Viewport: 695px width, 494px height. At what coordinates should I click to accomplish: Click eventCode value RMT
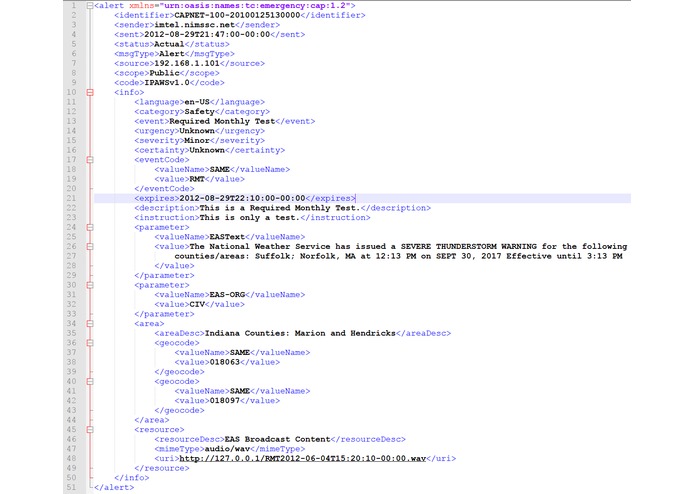click(197, 179)
